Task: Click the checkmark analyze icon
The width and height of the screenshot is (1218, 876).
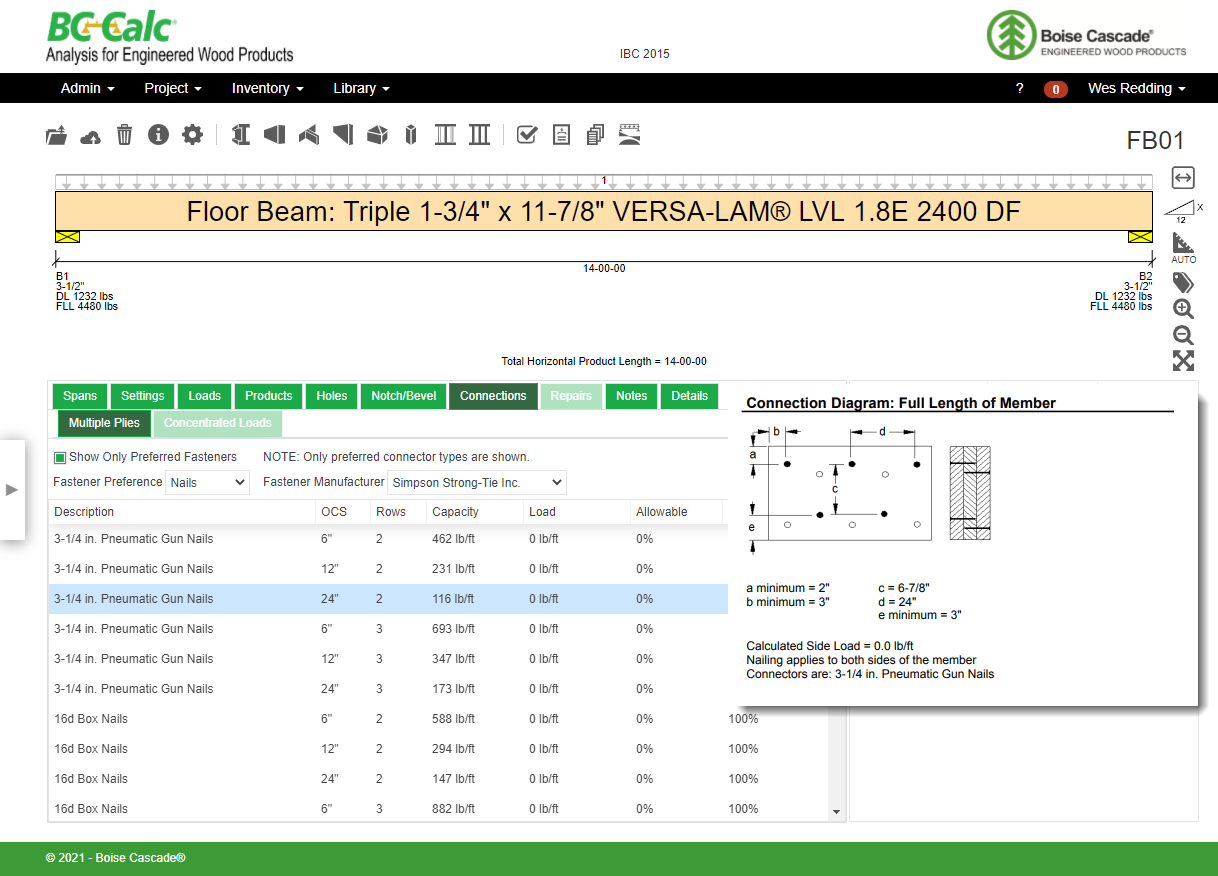Action: pos(527,134)
